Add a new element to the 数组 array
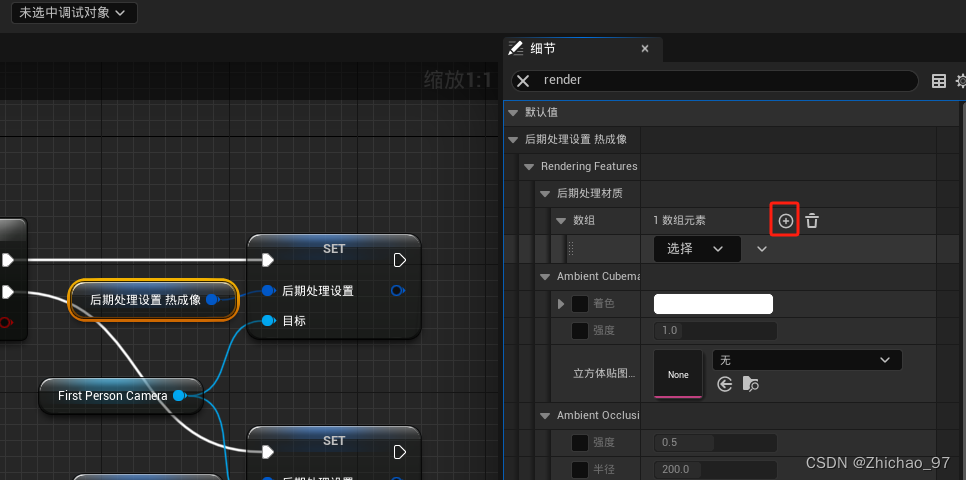Image resolution: width=966 pixels, height=480 pixels. tap(785, 221)
